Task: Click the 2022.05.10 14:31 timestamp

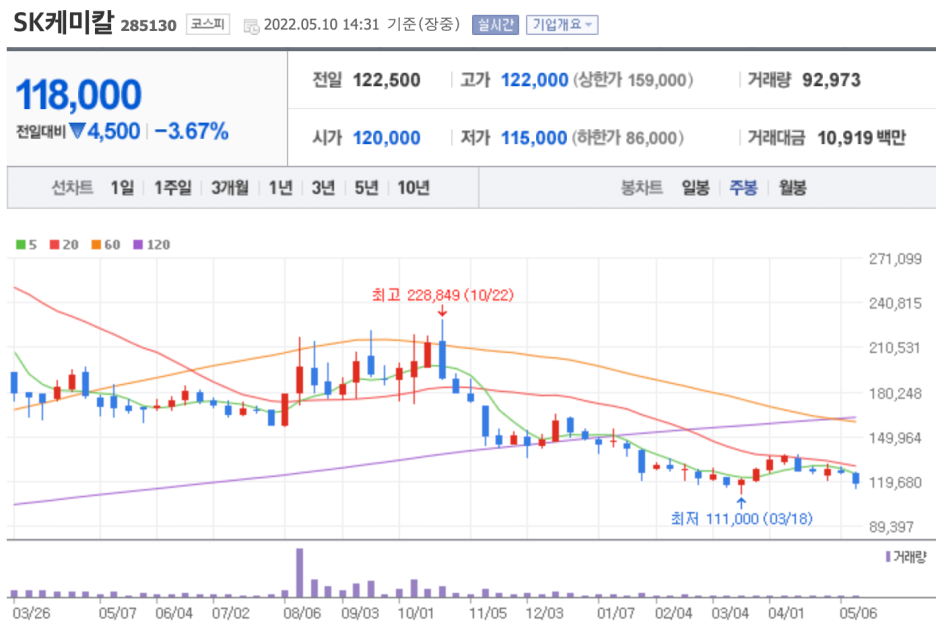Action: coord(321,24)
